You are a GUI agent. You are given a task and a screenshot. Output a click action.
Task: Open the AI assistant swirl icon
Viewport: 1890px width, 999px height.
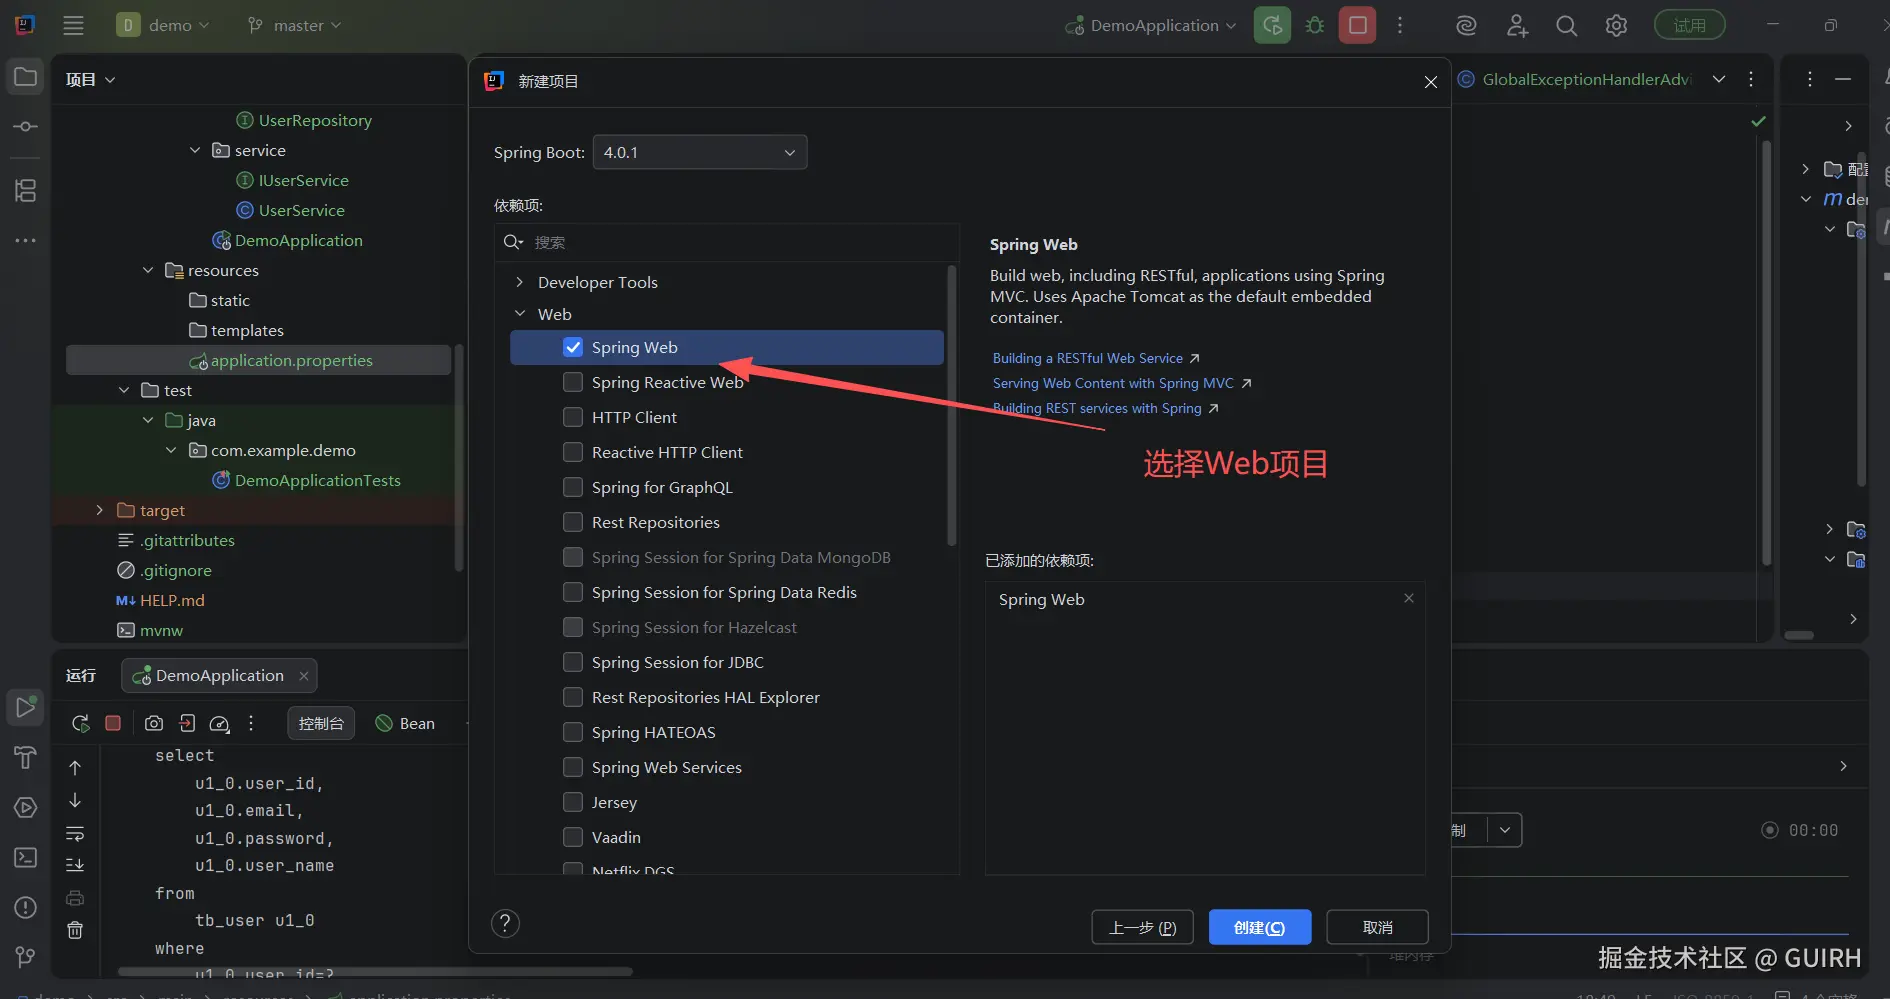[1466, 26]
